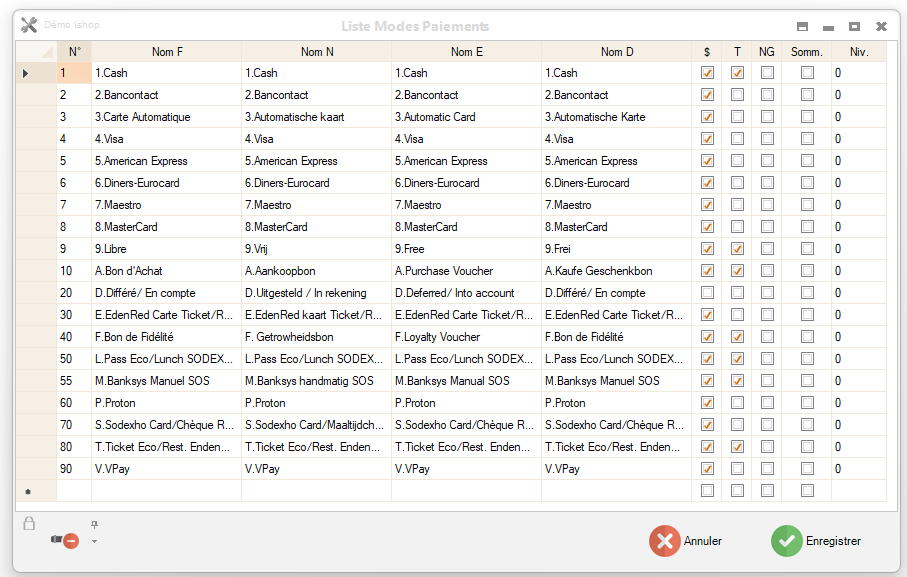This screenshot has width=907, height=577.
Task: Click the red X Annuler icon
Action: [664, 541]
